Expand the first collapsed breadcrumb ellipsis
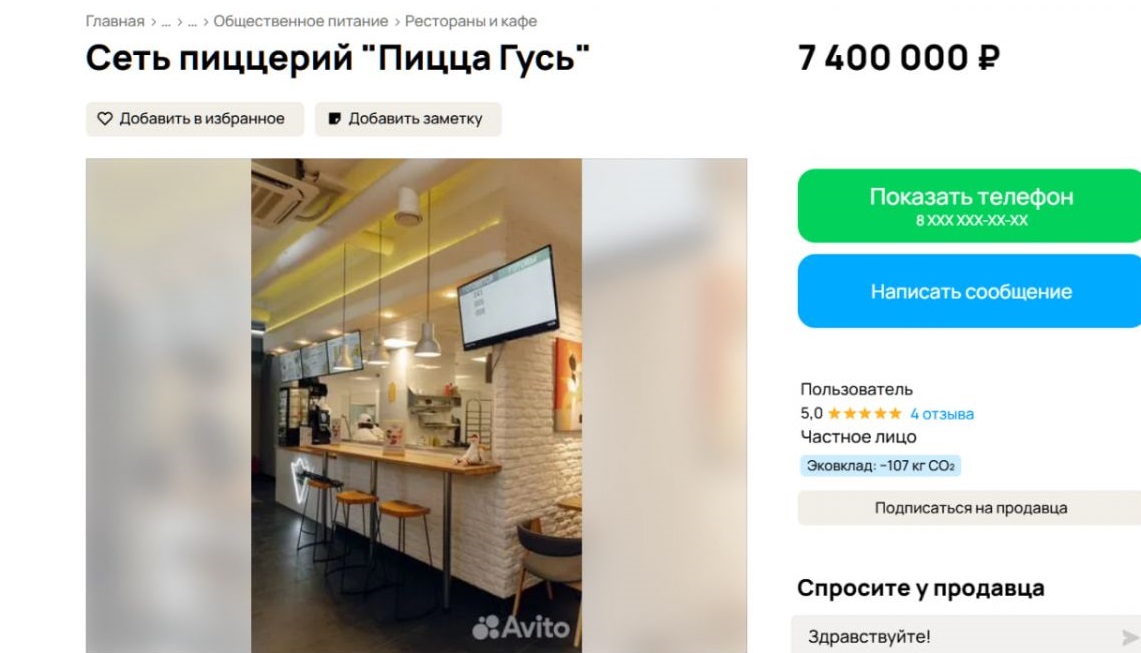The image size is (1141, 653). tap(166, 22)
